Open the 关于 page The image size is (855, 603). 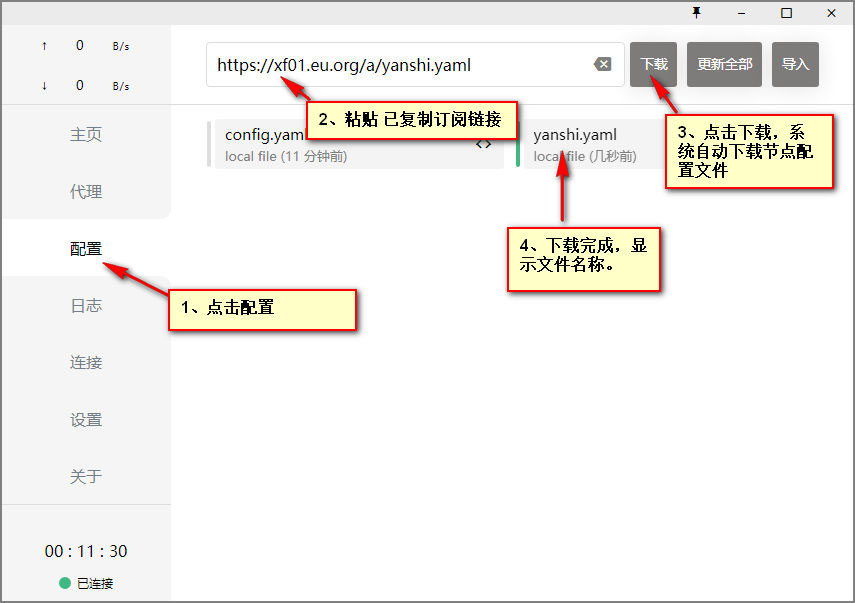tap(86, 477)
